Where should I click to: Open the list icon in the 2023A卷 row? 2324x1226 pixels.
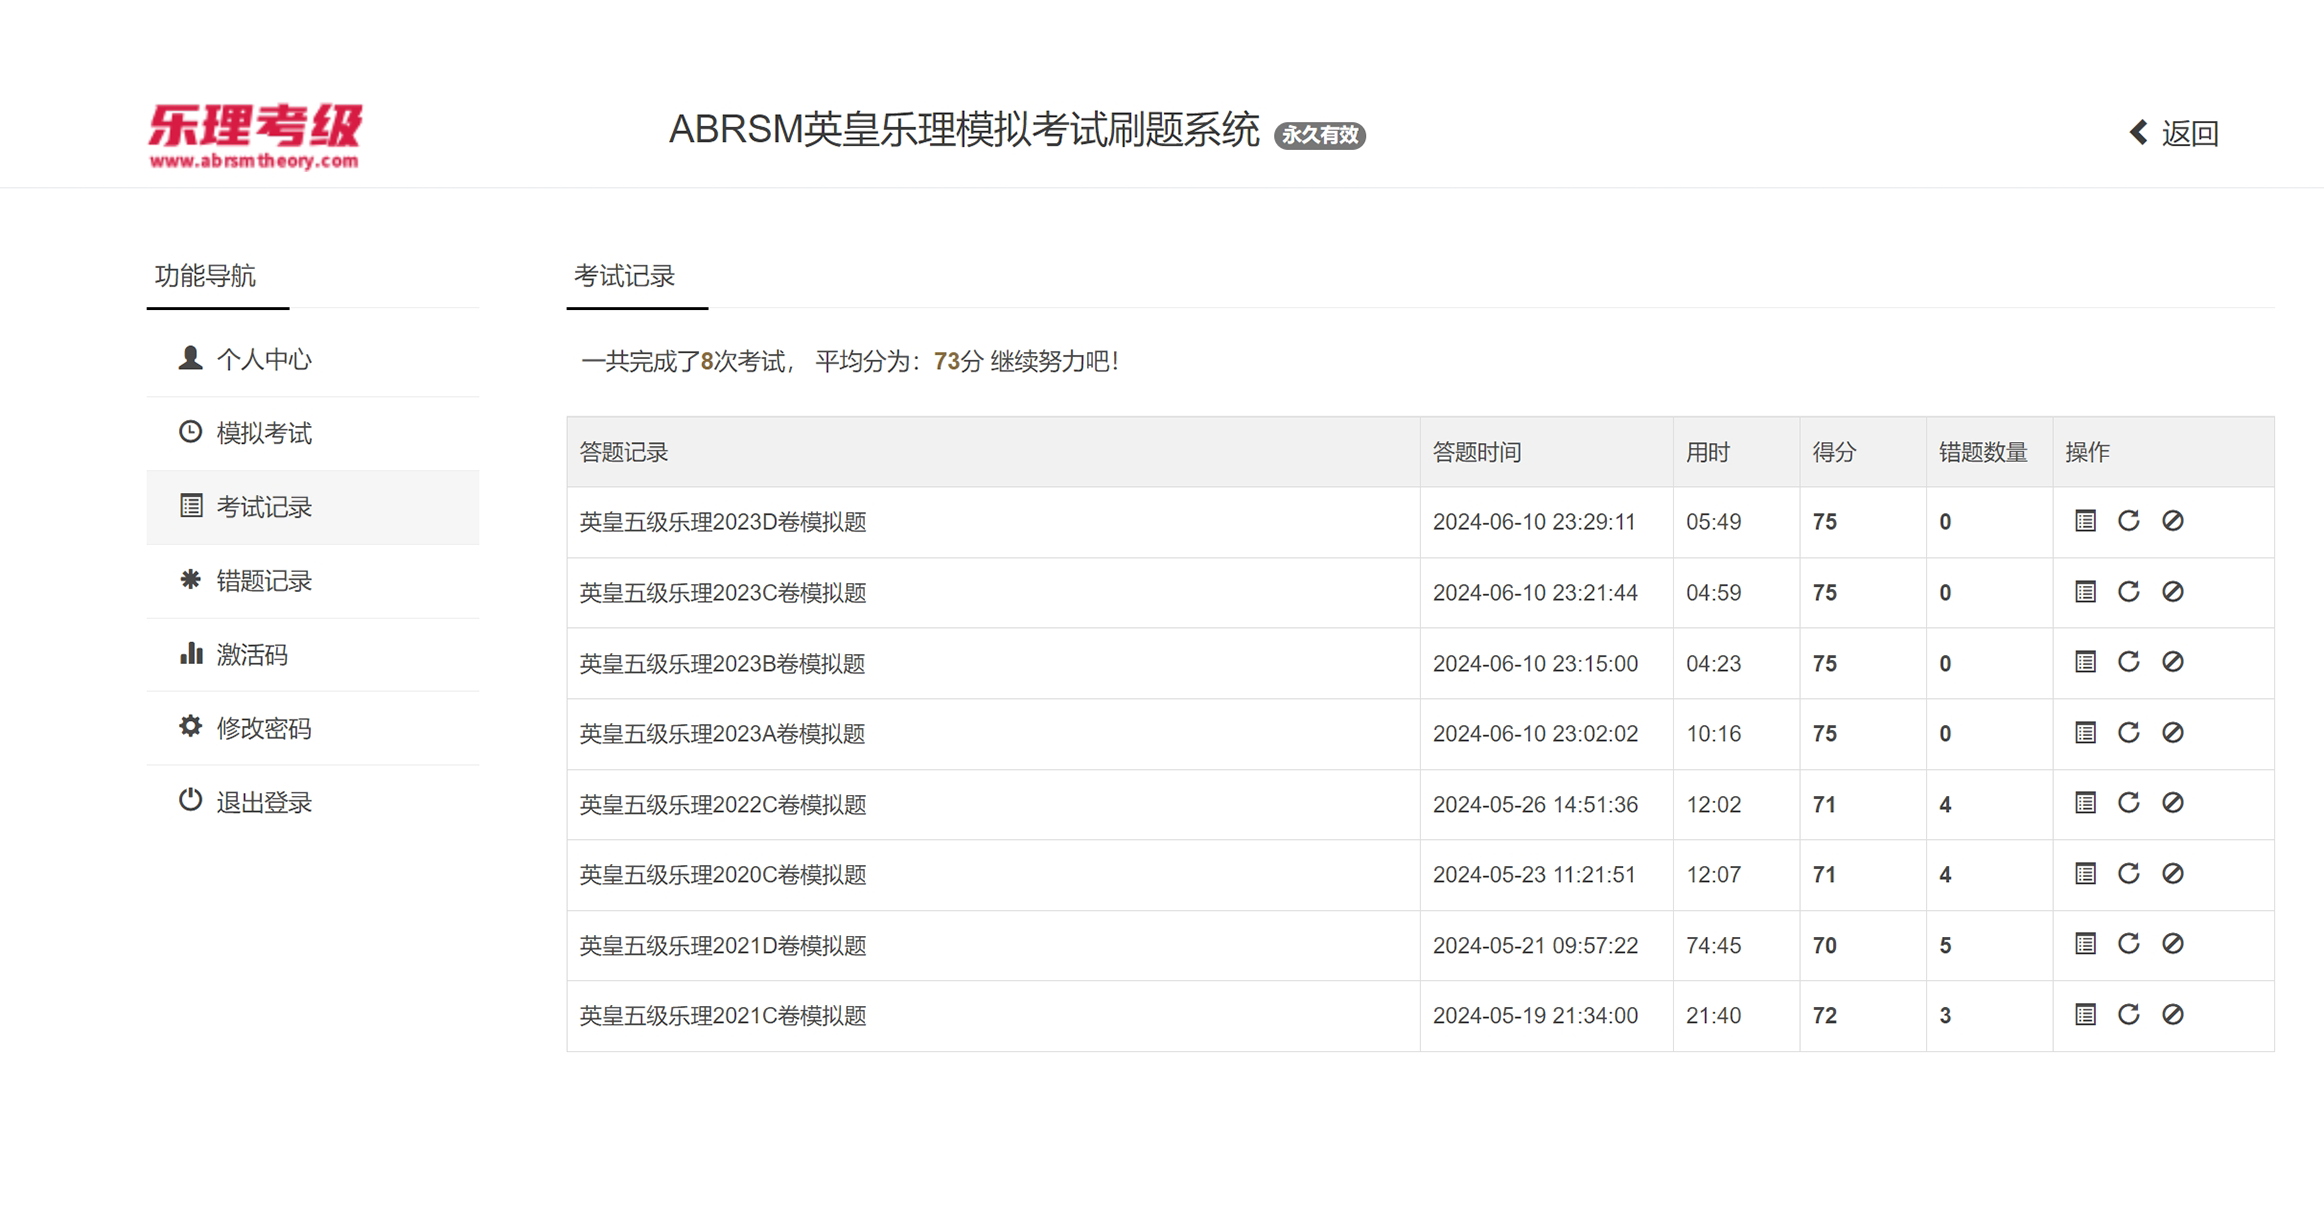[x=2085, y=733]
